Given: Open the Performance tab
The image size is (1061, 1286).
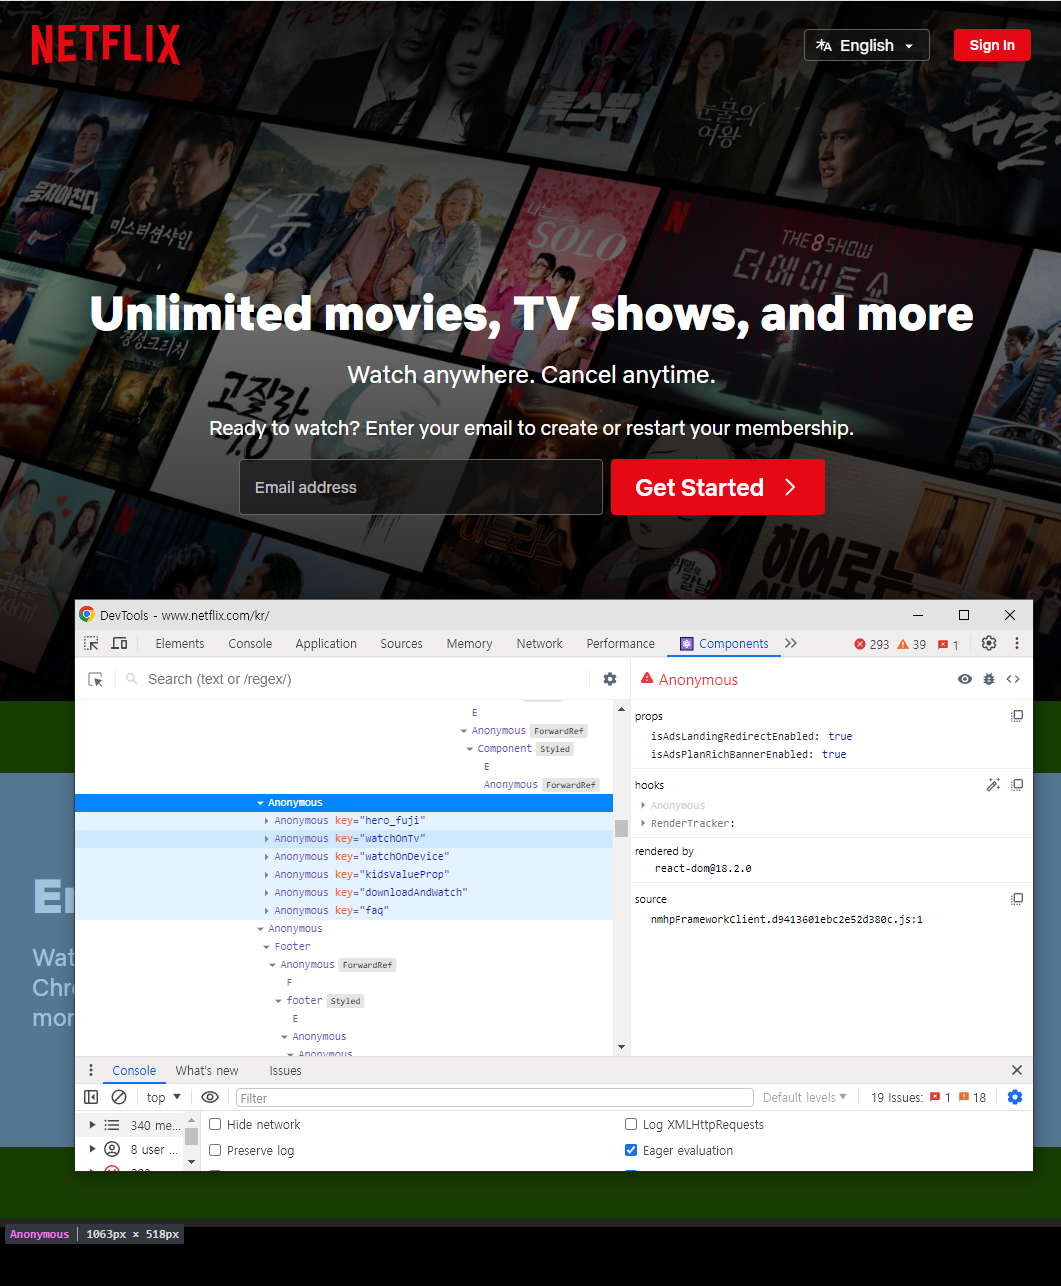Looking at the screenshot, I should tap(621, 644).
